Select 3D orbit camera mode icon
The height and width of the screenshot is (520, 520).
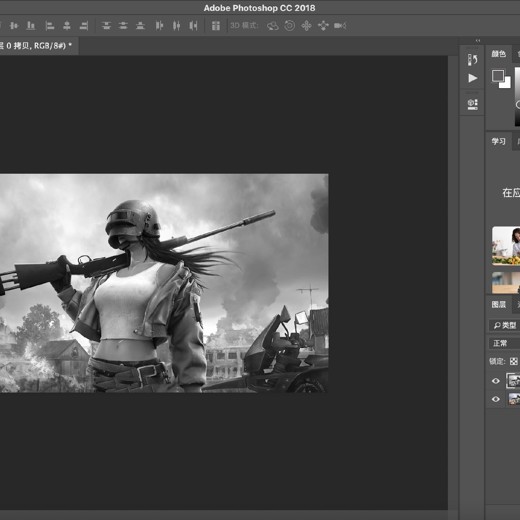(273, 26)
